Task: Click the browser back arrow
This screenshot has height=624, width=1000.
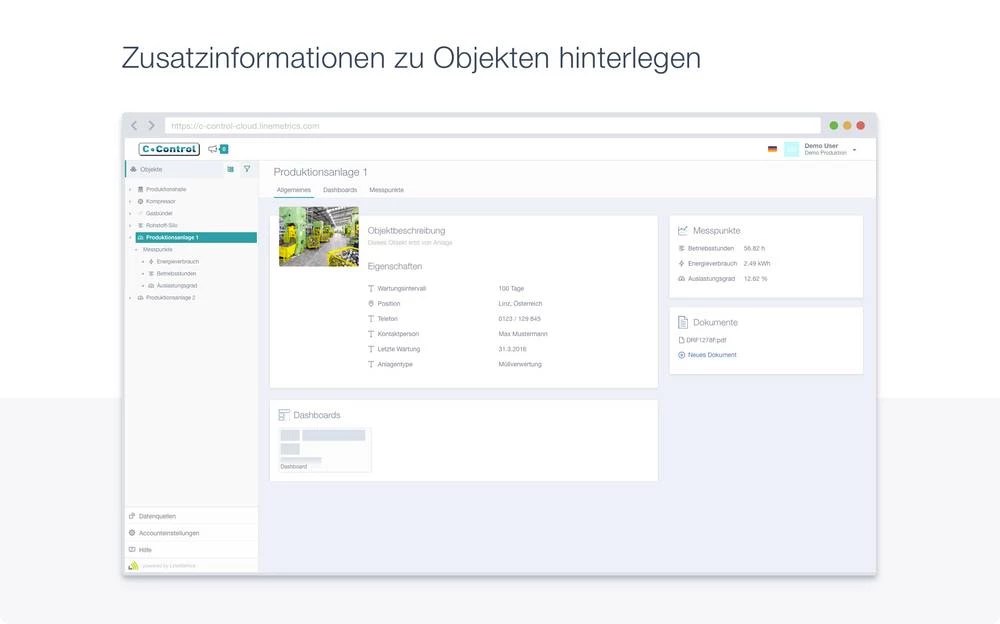Action: click(135, 126)
